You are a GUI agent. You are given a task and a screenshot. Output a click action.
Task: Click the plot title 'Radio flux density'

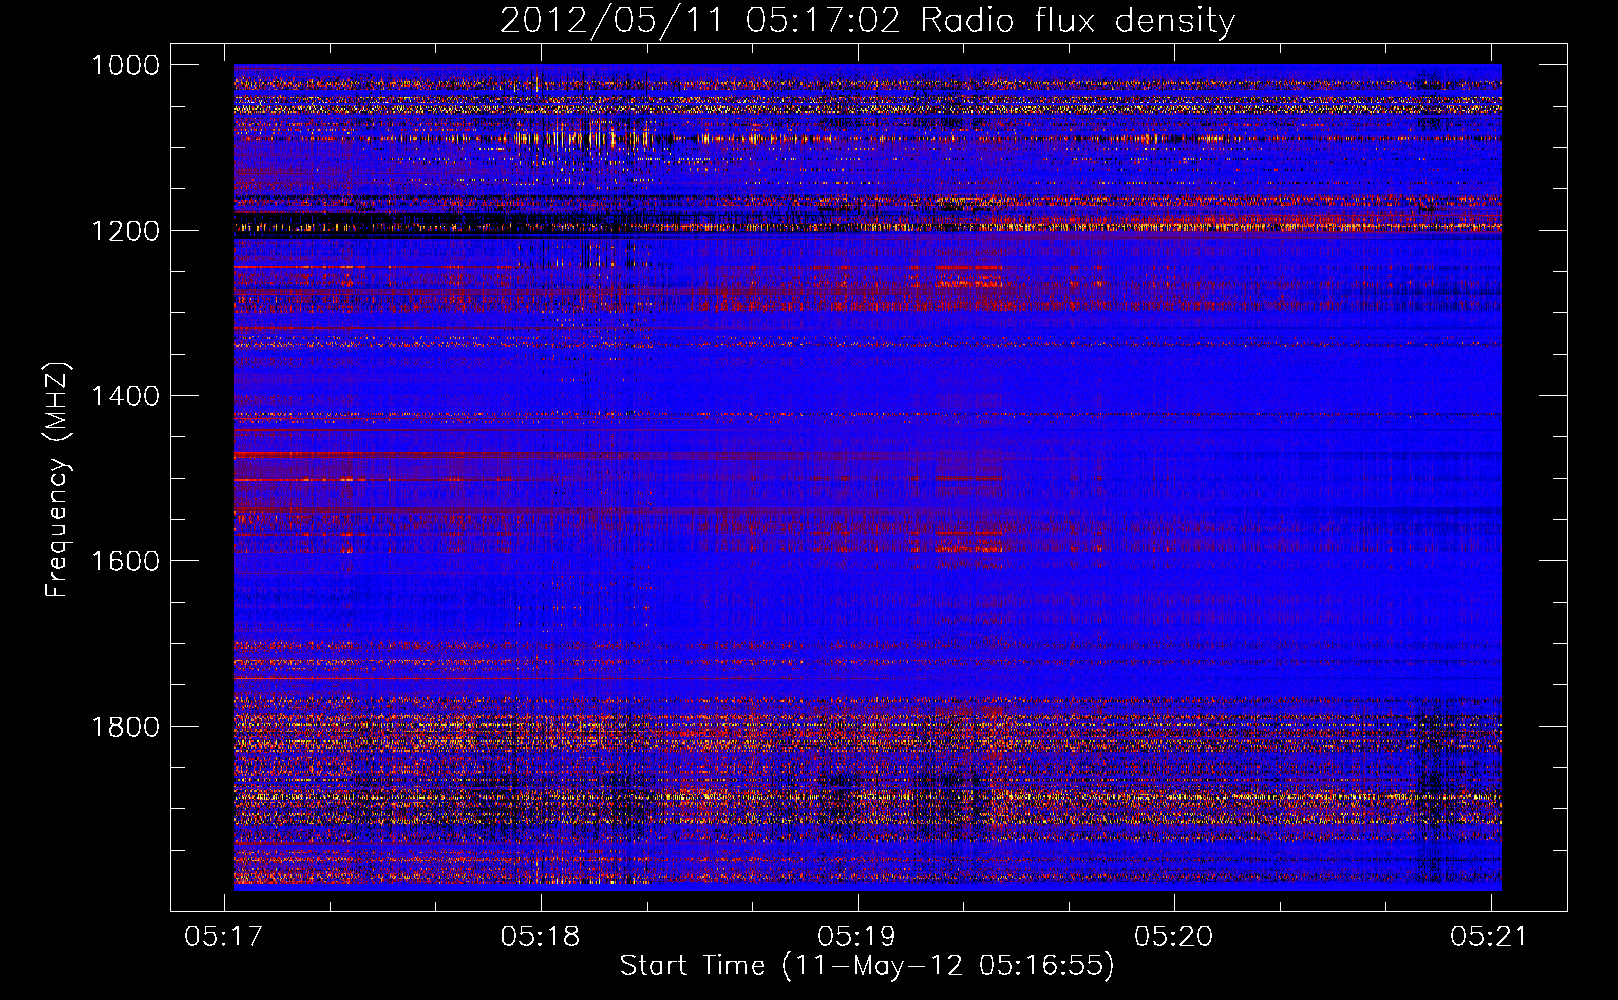click(1077, 21)
